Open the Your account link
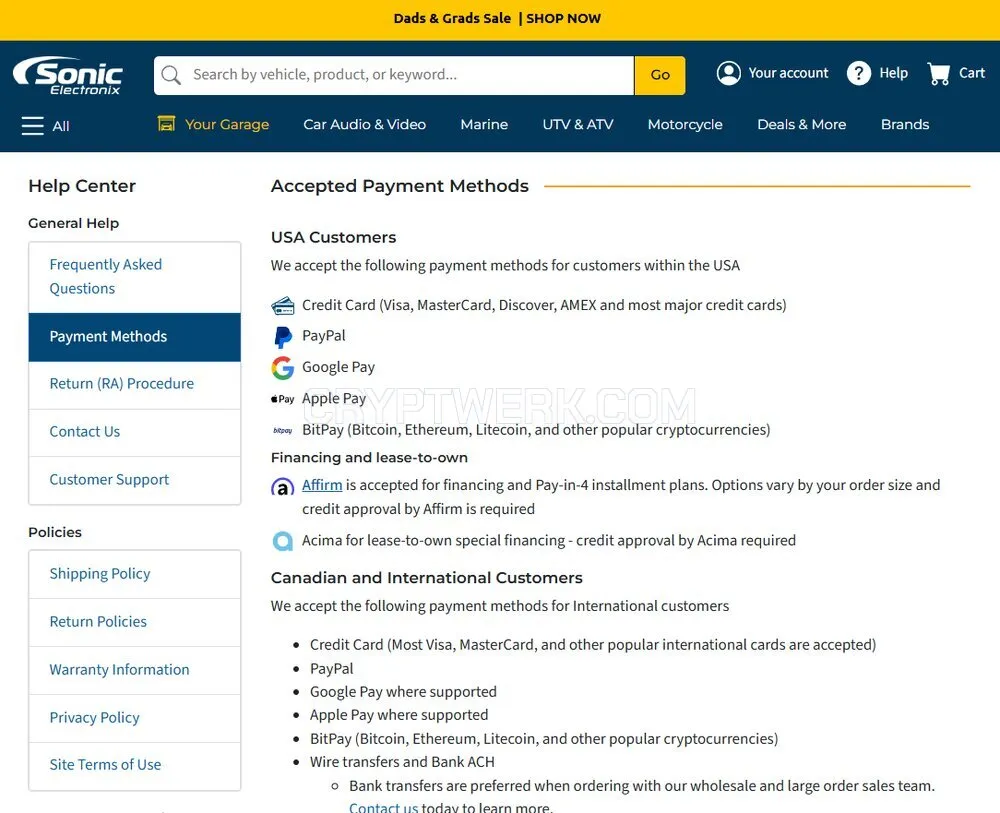This screenshot has width=1000, height=813. click(x=788, y=73)
